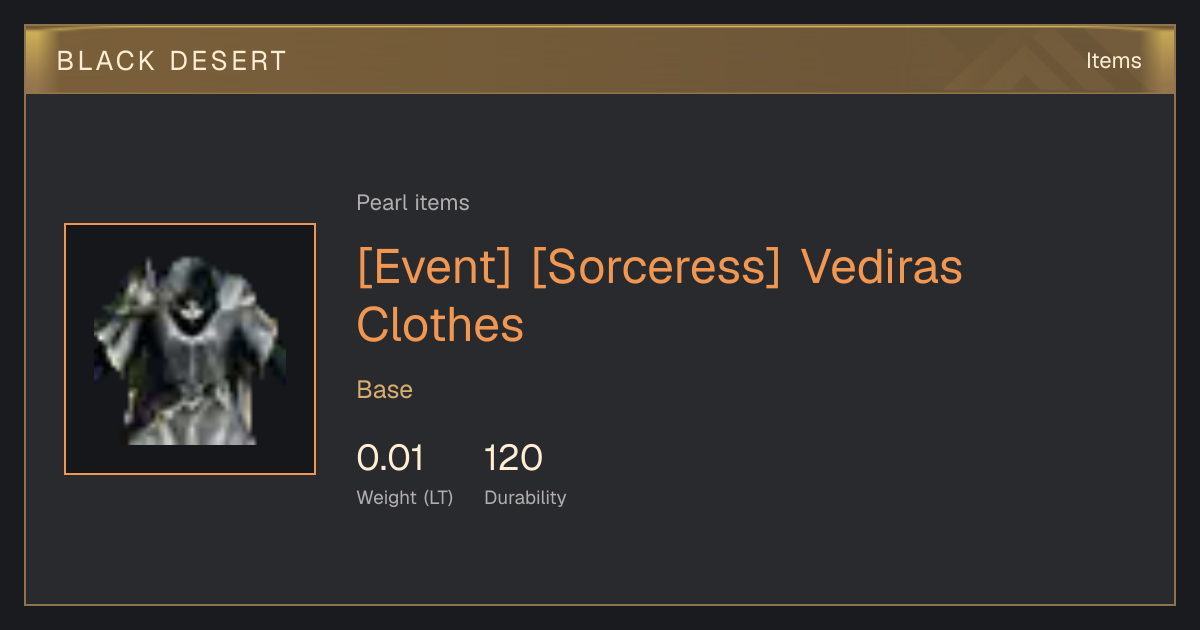Click the Durability label
Image resolution: width=1200 pixels, height=630 pixels.
tap(525, 498)
